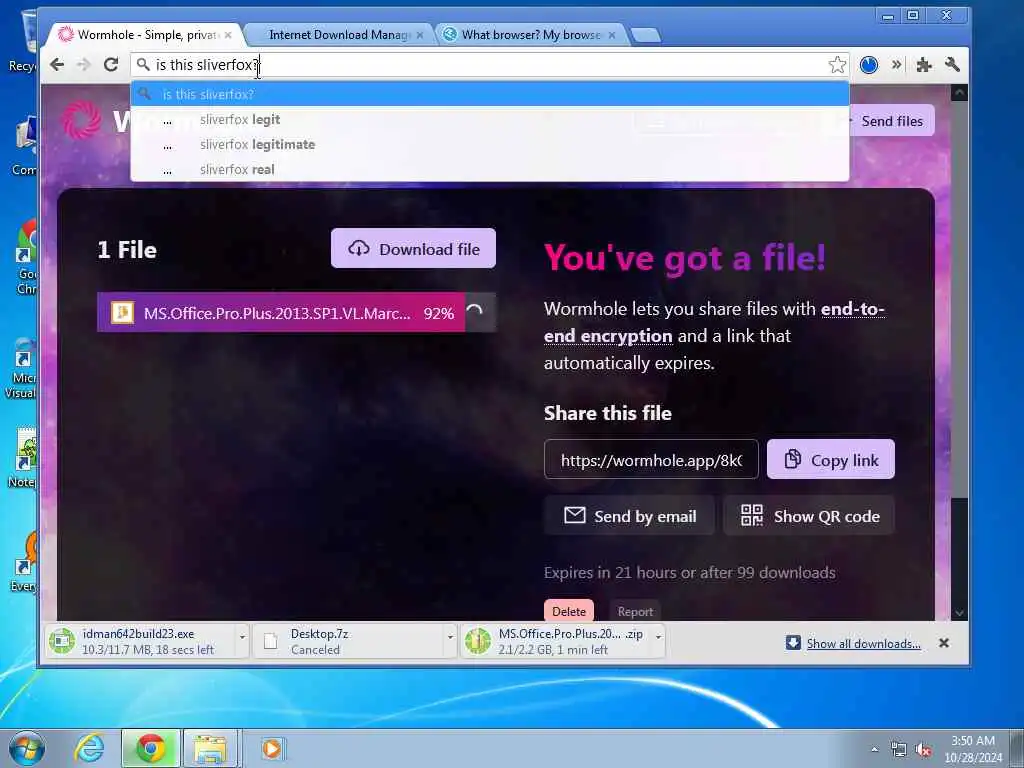Click the network tray icon
Viewport: 1024px width, 768px height.
pyautogui.click(x=899, y=750)
